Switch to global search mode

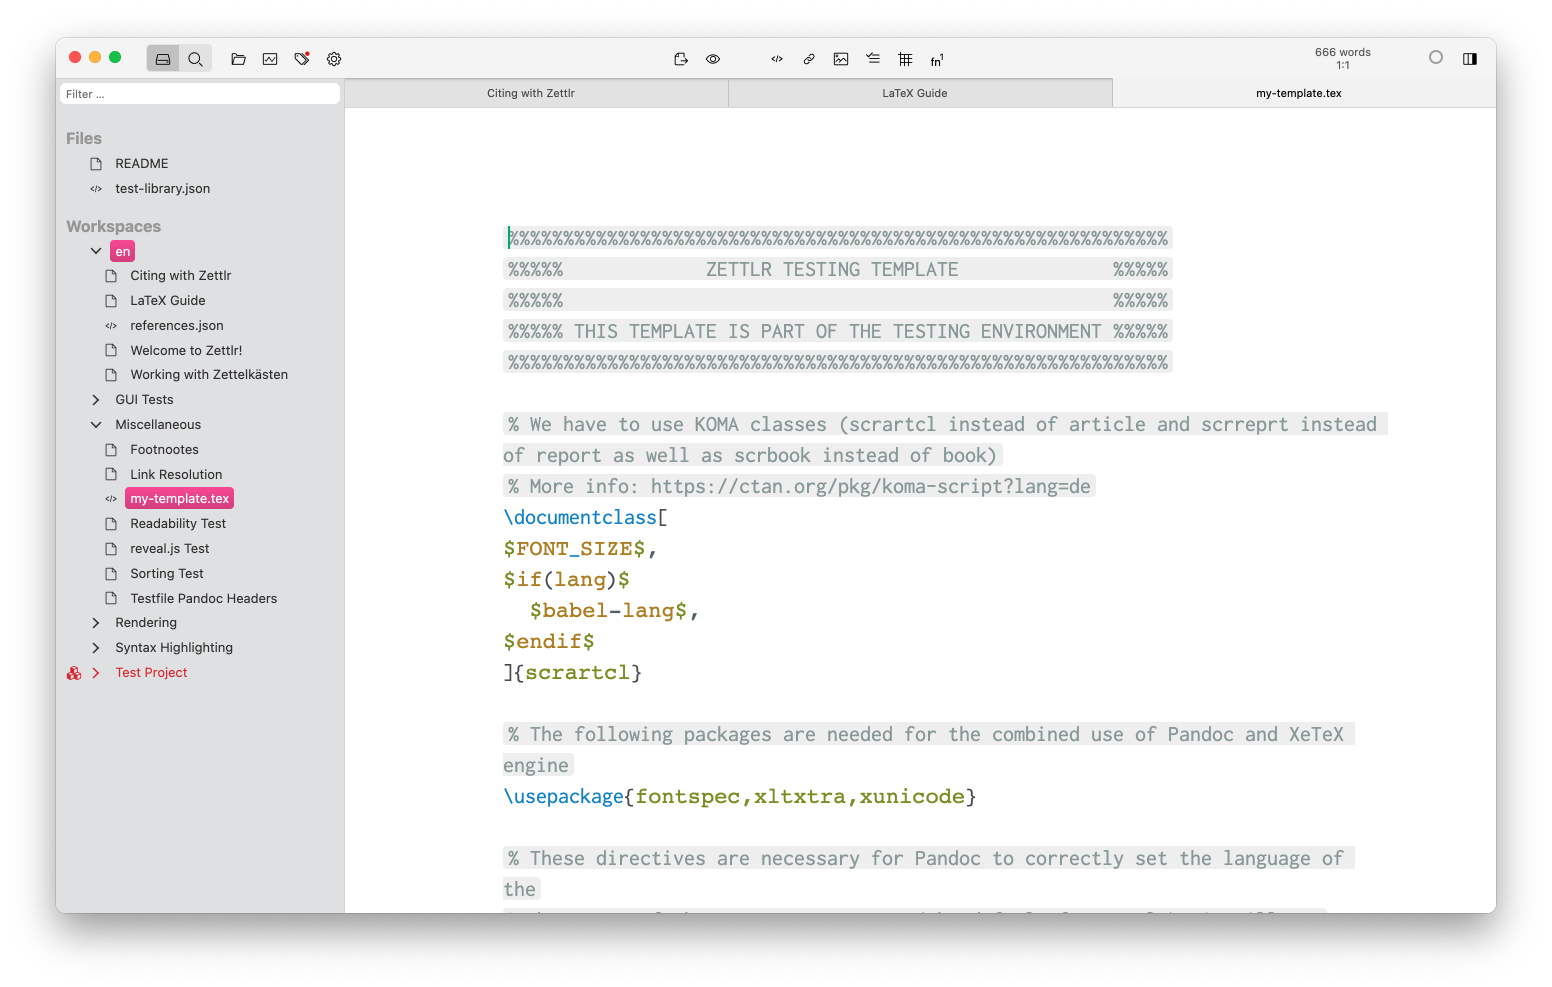[x=196, y=58]
